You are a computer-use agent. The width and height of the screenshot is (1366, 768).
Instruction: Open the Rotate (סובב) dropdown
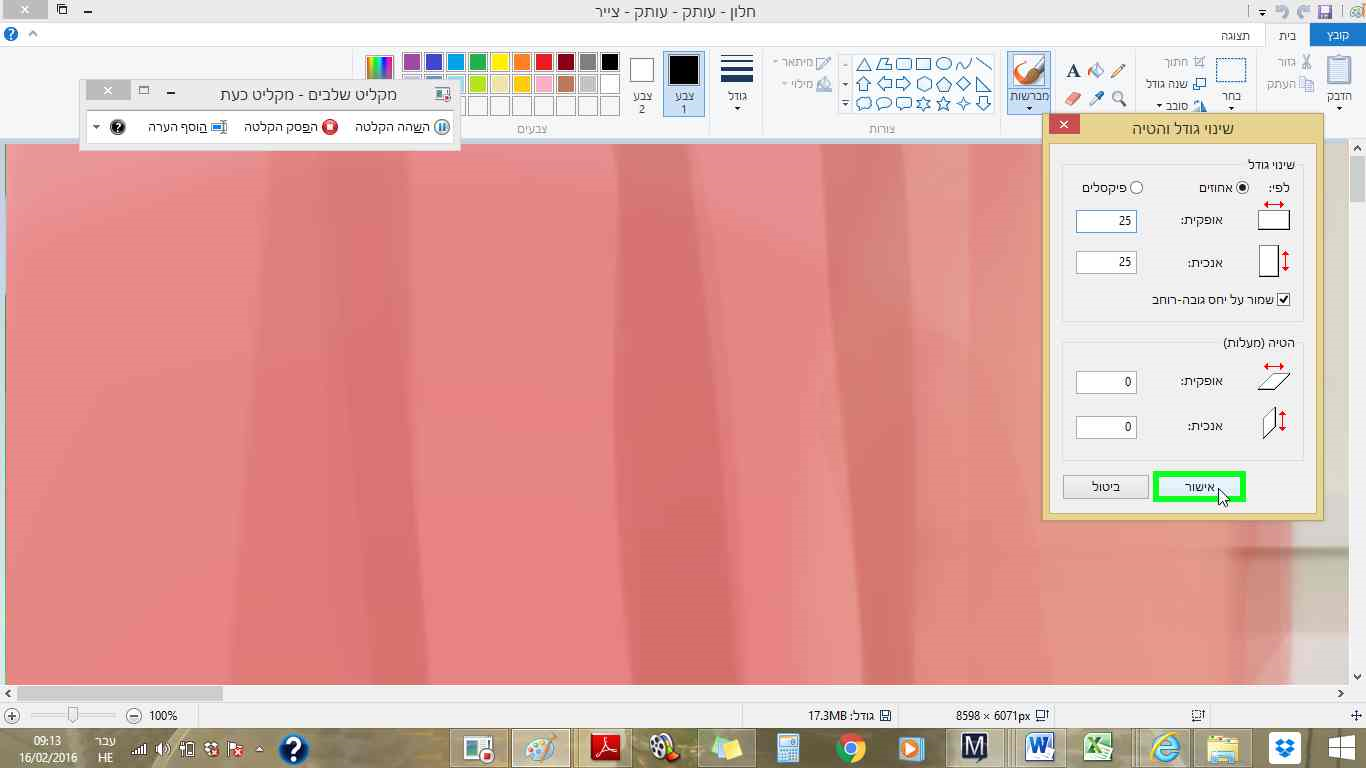(x=1181, y=106)
